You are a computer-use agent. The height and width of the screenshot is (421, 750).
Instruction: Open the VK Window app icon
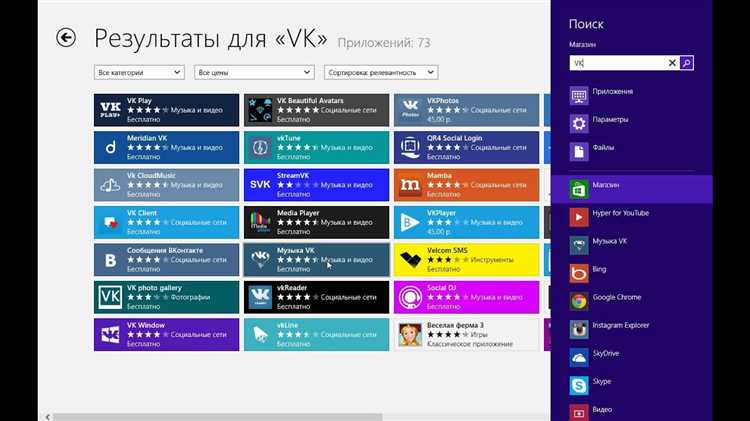click(110, 334)
